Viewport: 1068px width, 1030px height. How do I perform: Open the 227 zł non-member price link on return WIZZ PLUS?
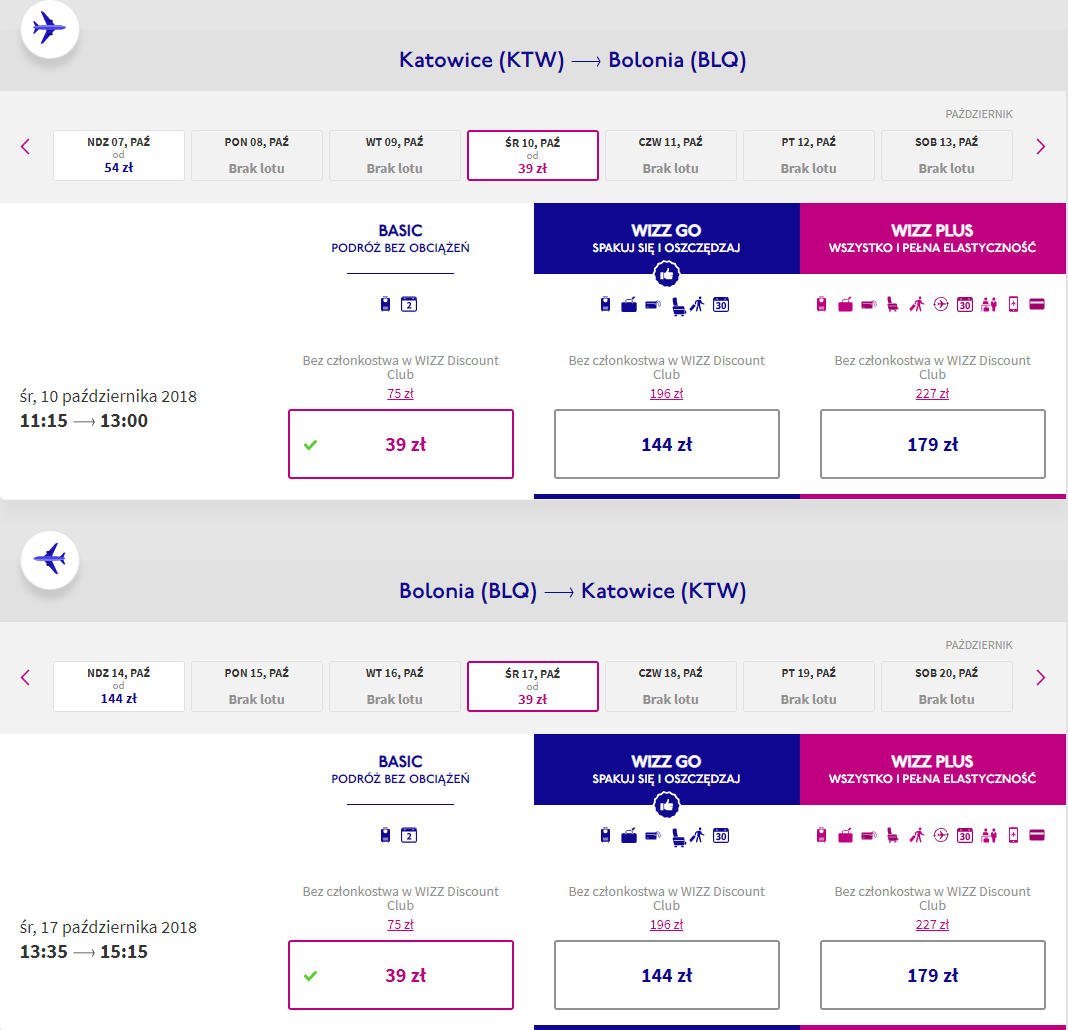932,924
